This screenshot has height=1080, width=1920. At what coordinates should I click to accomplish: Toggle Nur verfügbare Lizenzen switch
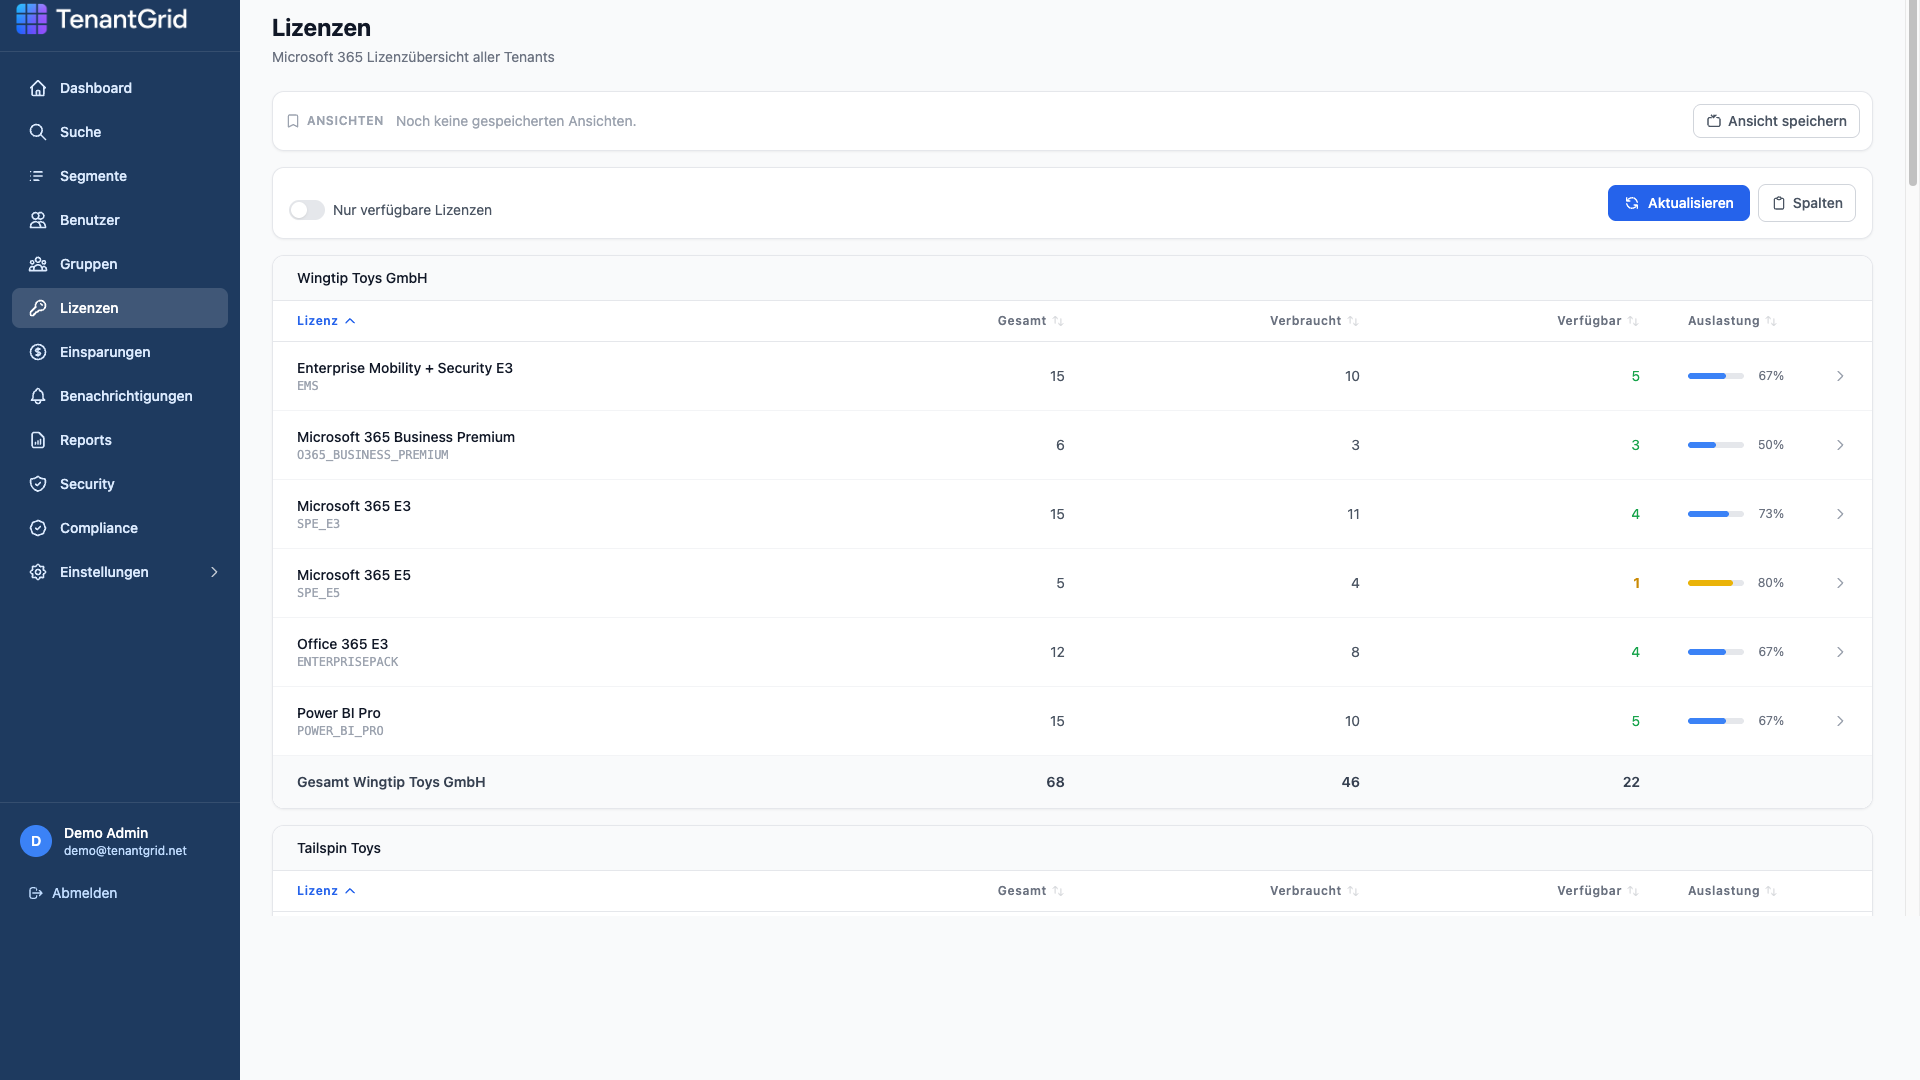(307, 210)
